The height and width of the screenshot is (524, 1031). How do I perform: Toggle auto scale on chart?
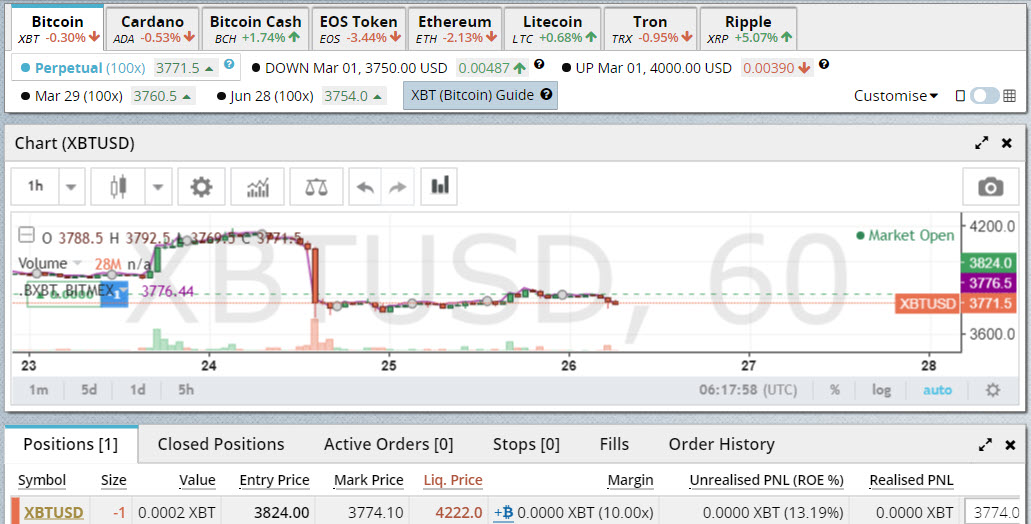click(937, 390)
